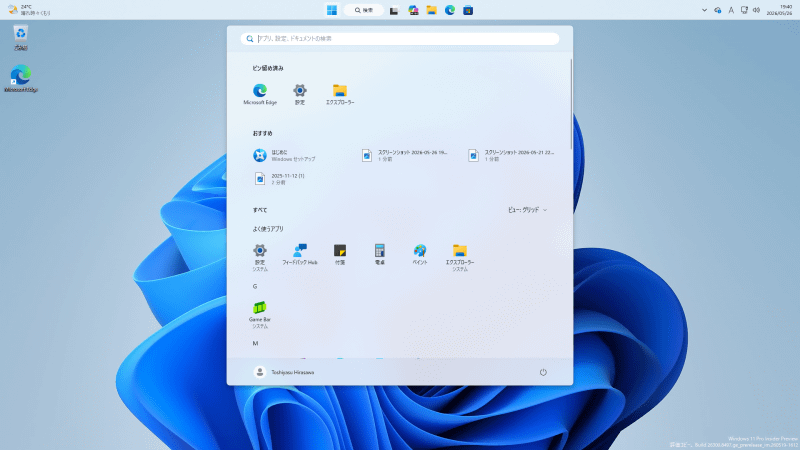The image size is (800, 450).
Task: Open the clock showing 19:40
Action: 780,10
